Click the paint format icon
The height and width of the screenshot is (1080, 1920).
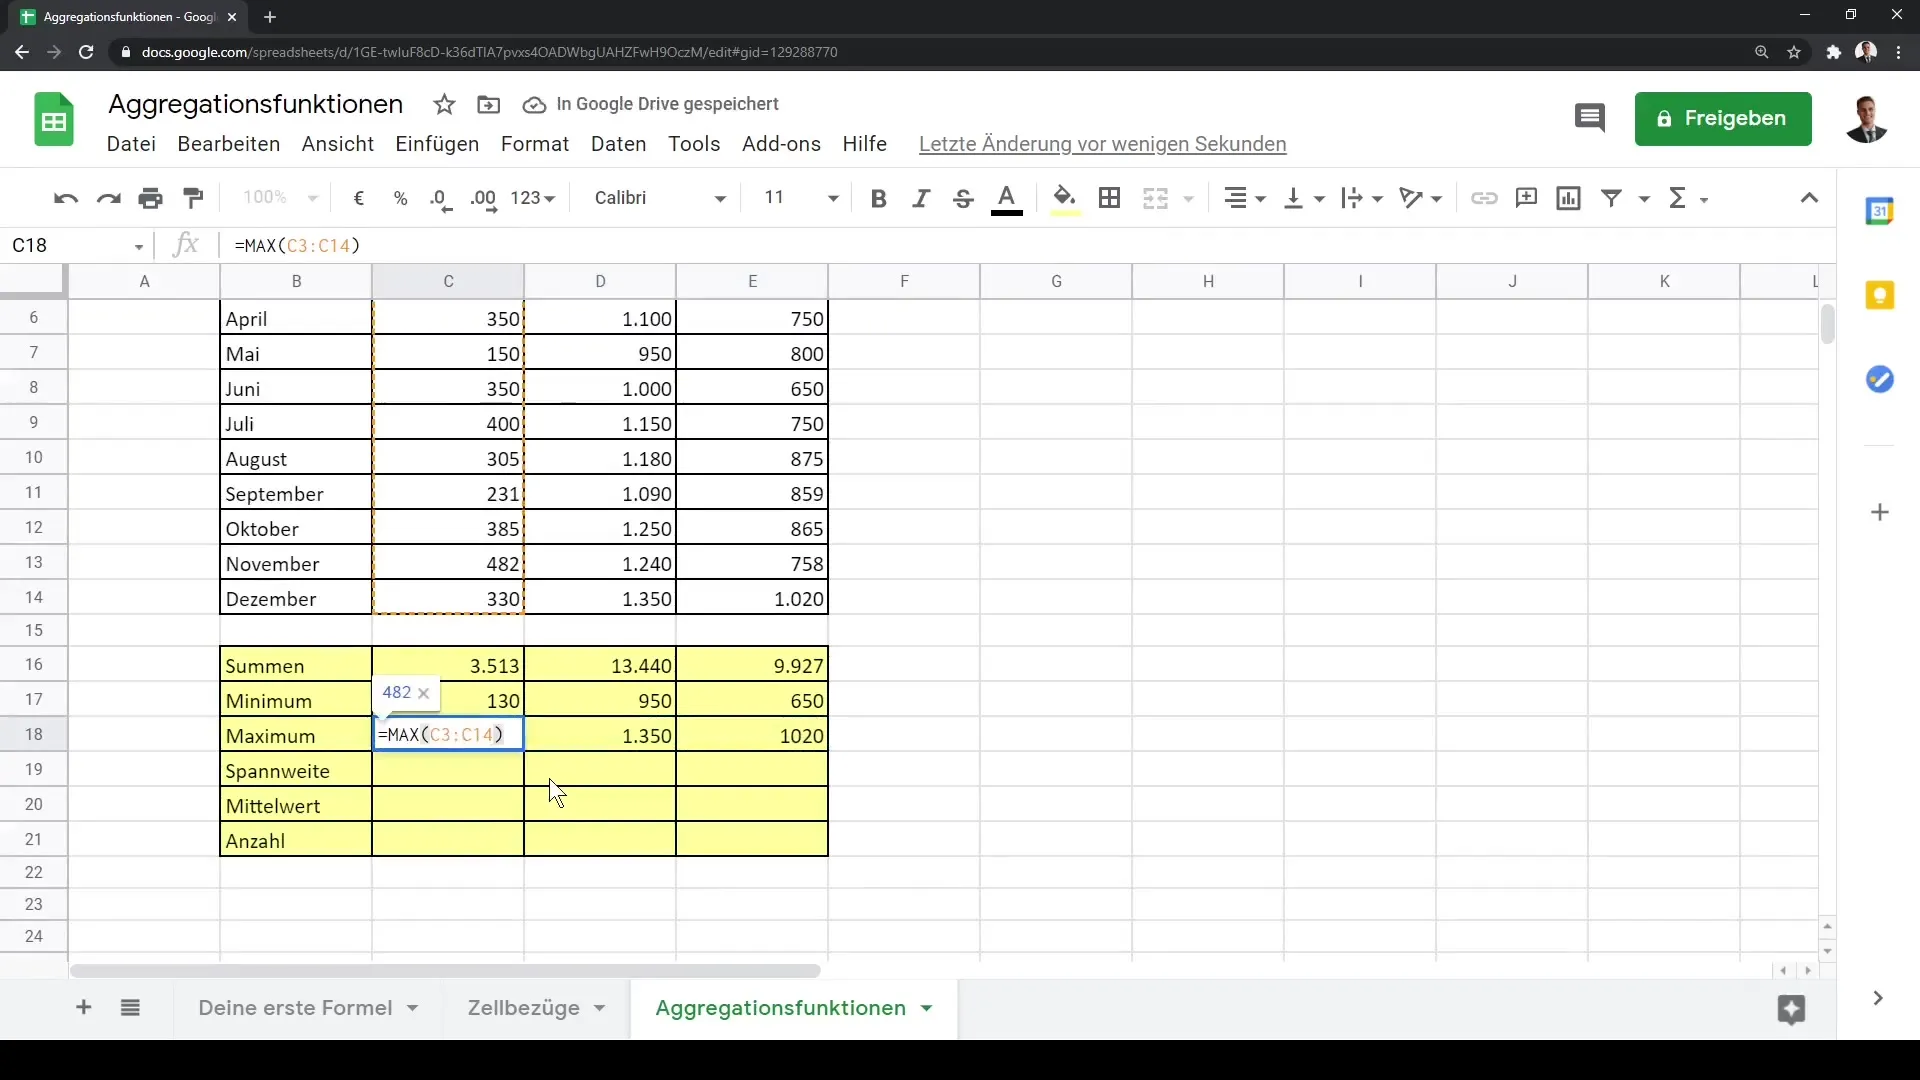[x=194, y=198]
